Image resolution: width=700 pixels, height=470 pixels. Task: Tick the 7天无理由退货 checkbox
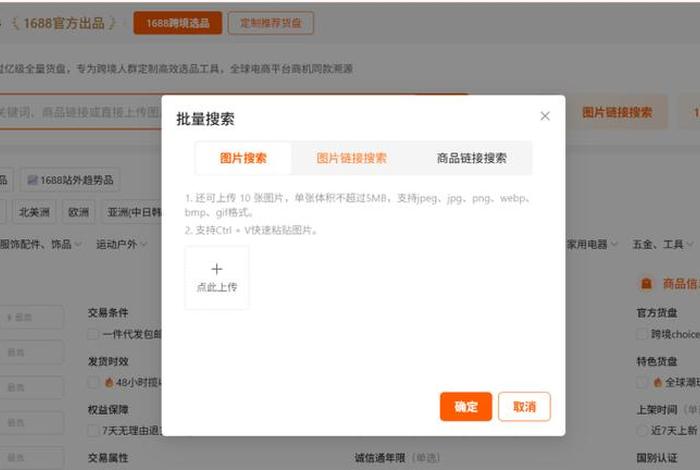93,431
